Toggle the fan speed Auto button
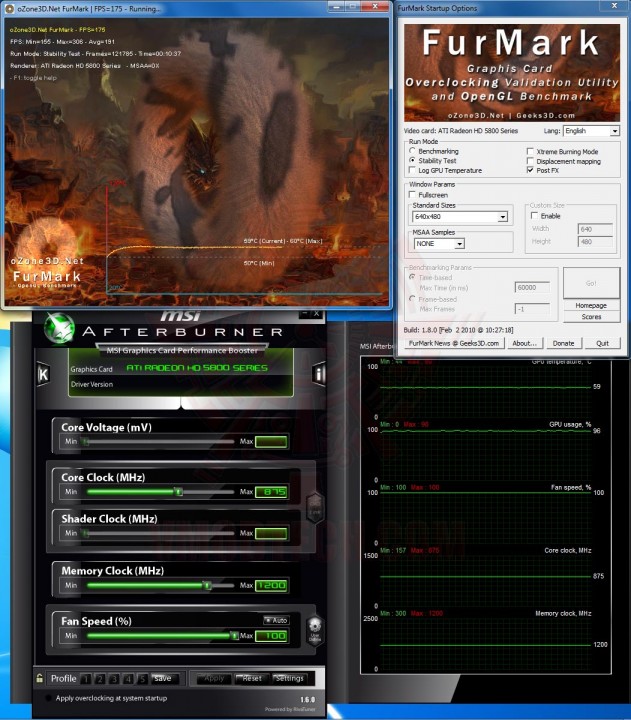The height and width of the screenshot is (720, 631). pyautogui.click(x=276, y=620)
